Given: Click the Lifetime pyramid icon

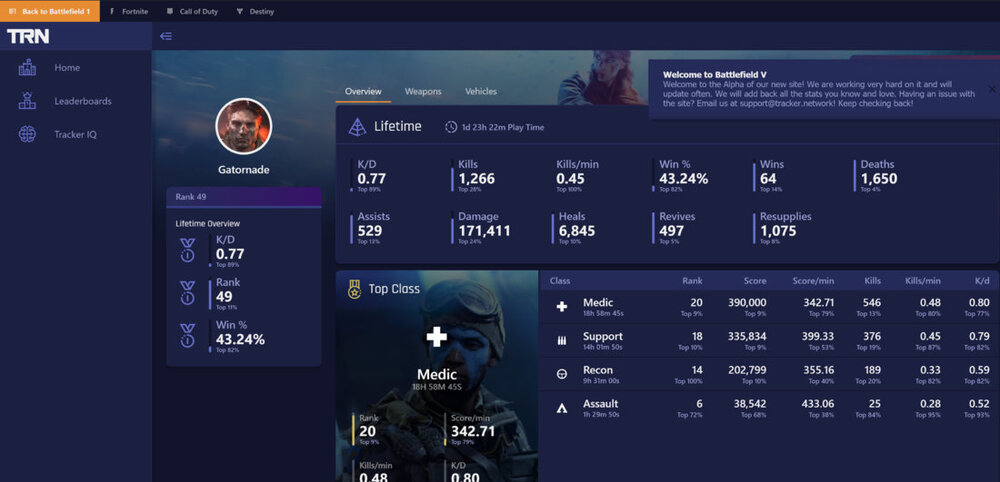Looking at the screenshot, I should (357, 127).
